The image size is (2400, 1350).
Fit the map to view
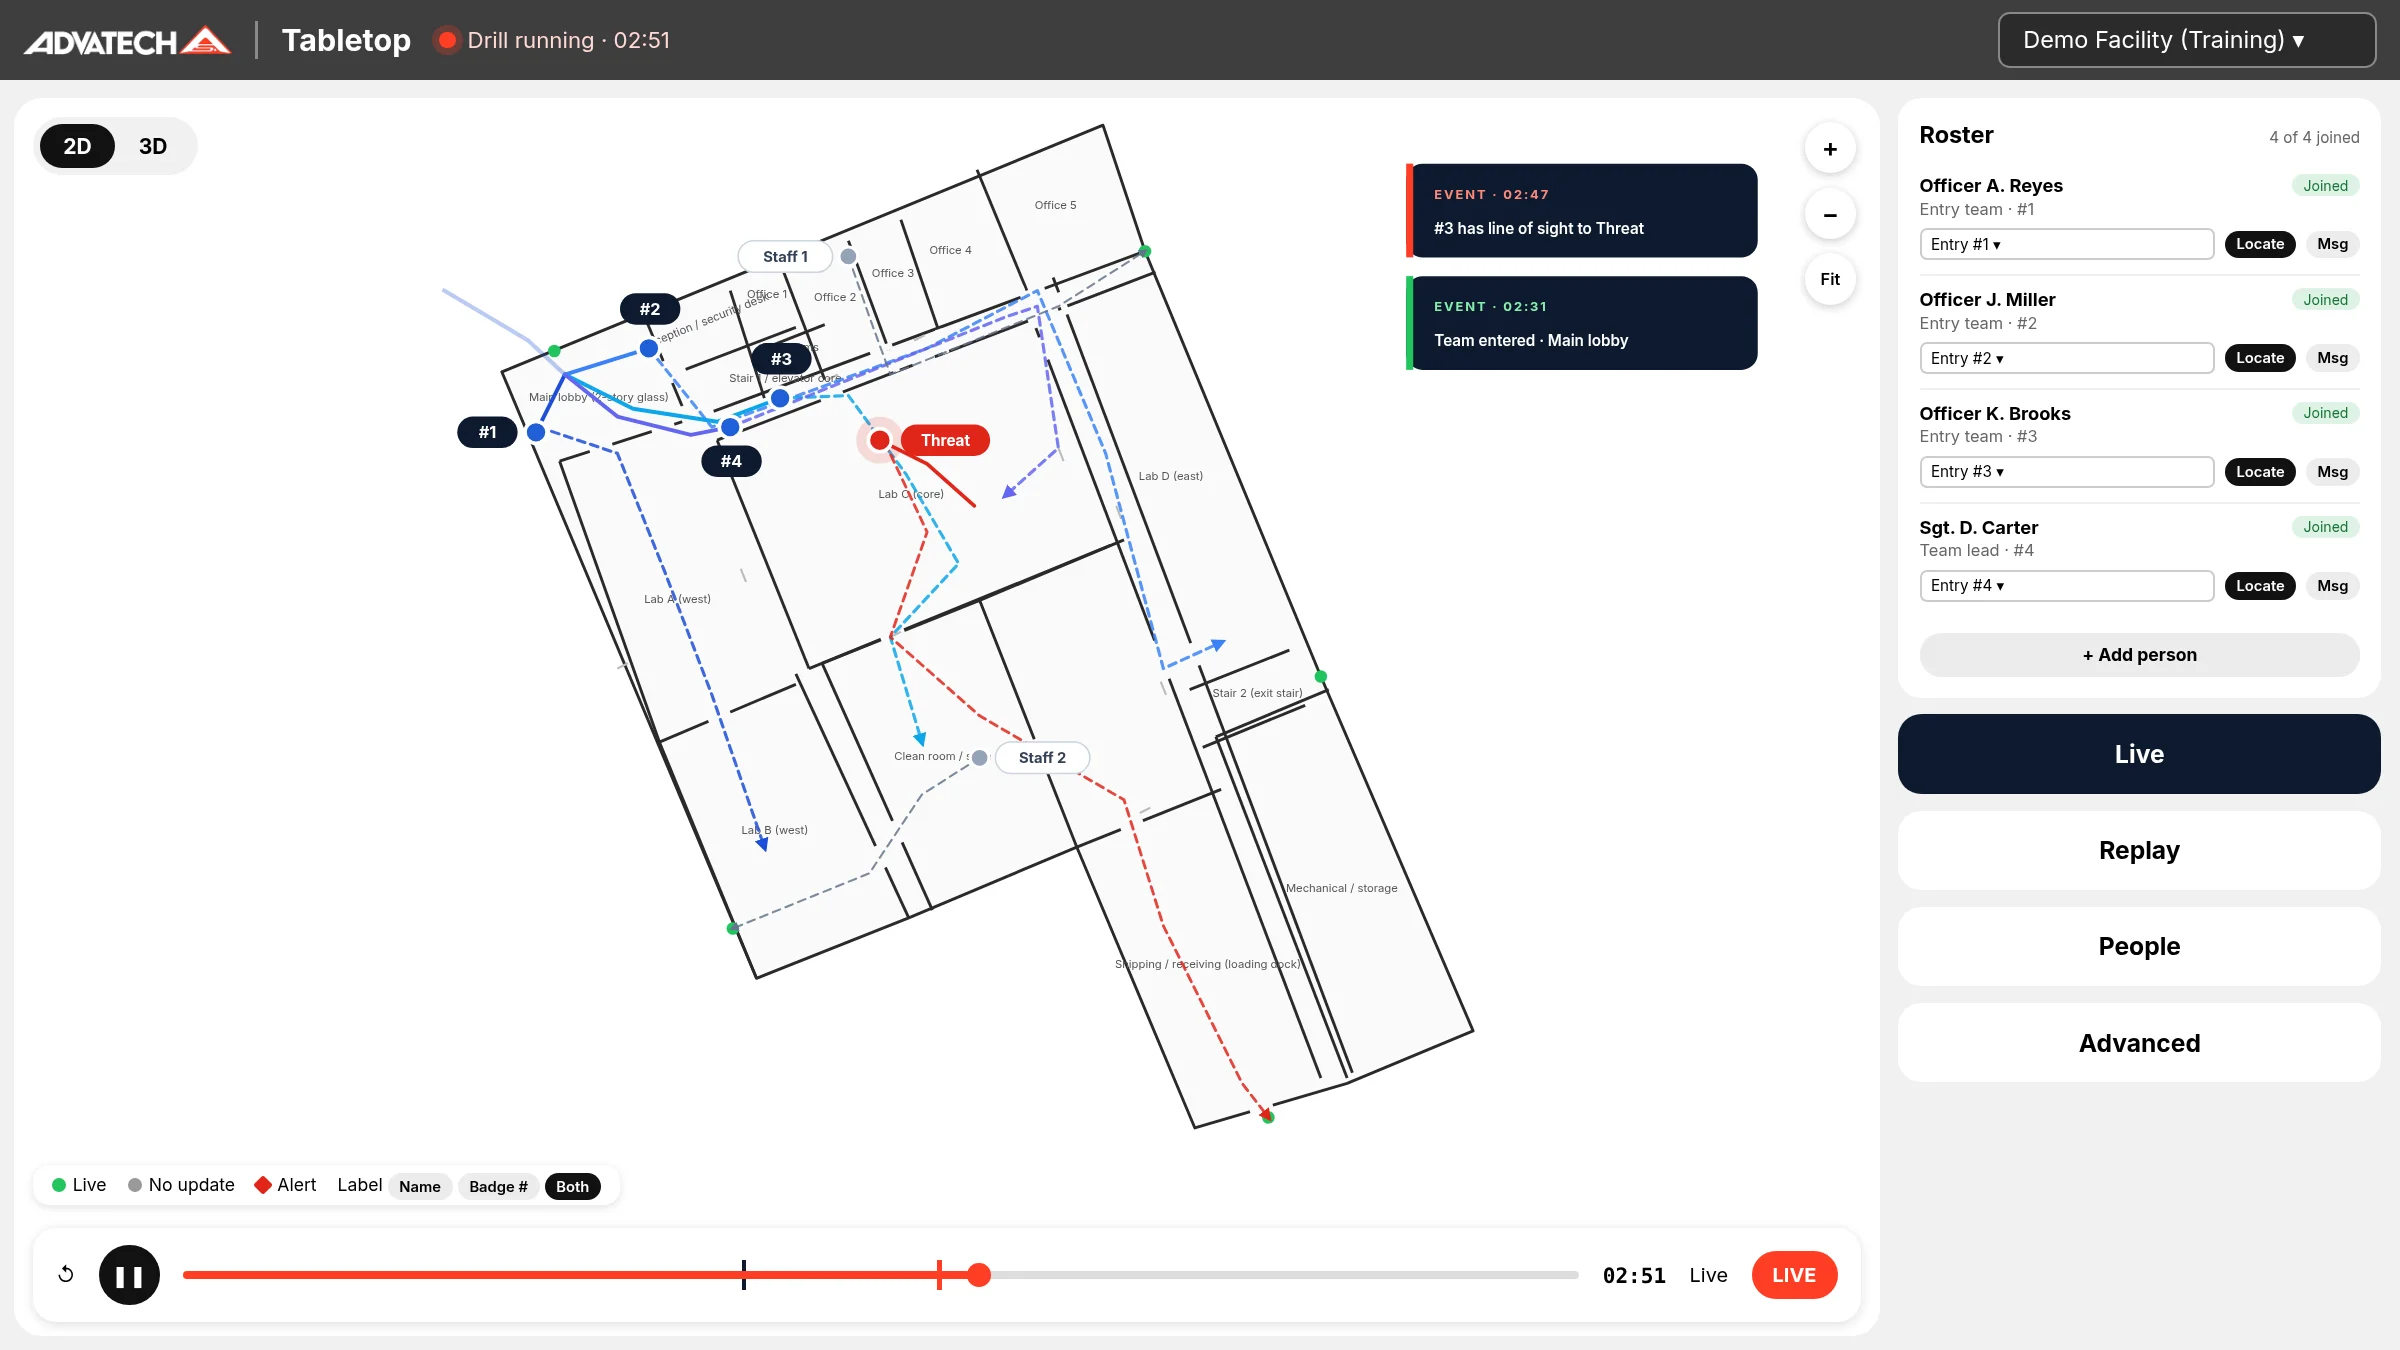point(1830,279)
